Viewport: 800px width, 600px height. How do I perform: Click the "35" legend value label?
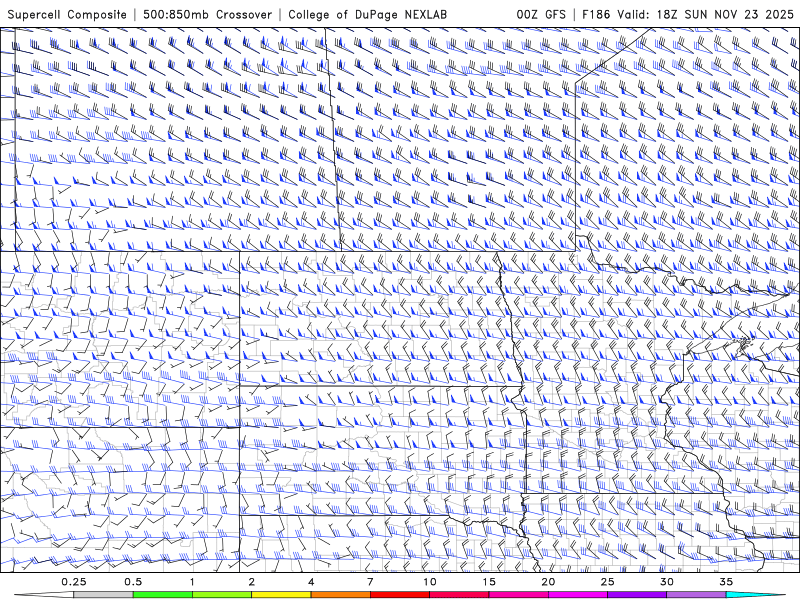tap(726, 582)
